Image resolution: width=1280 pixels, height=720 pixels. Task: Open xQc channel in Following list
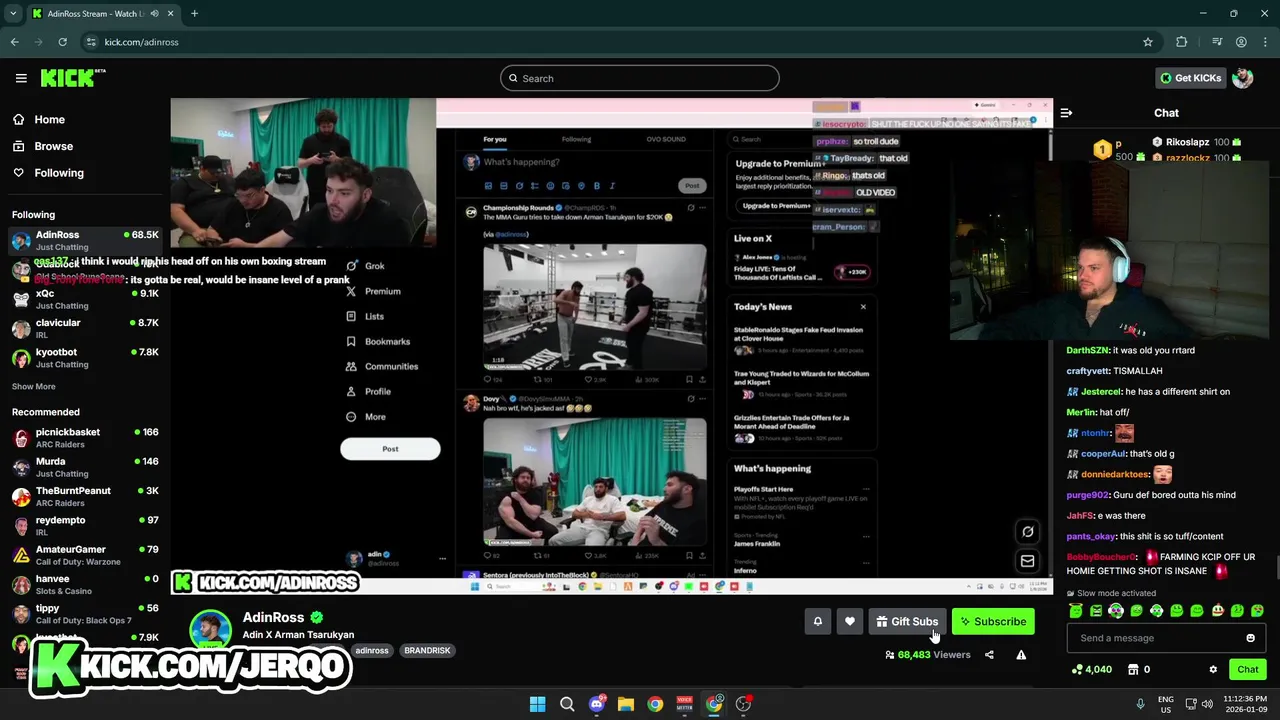coord(85,299)
